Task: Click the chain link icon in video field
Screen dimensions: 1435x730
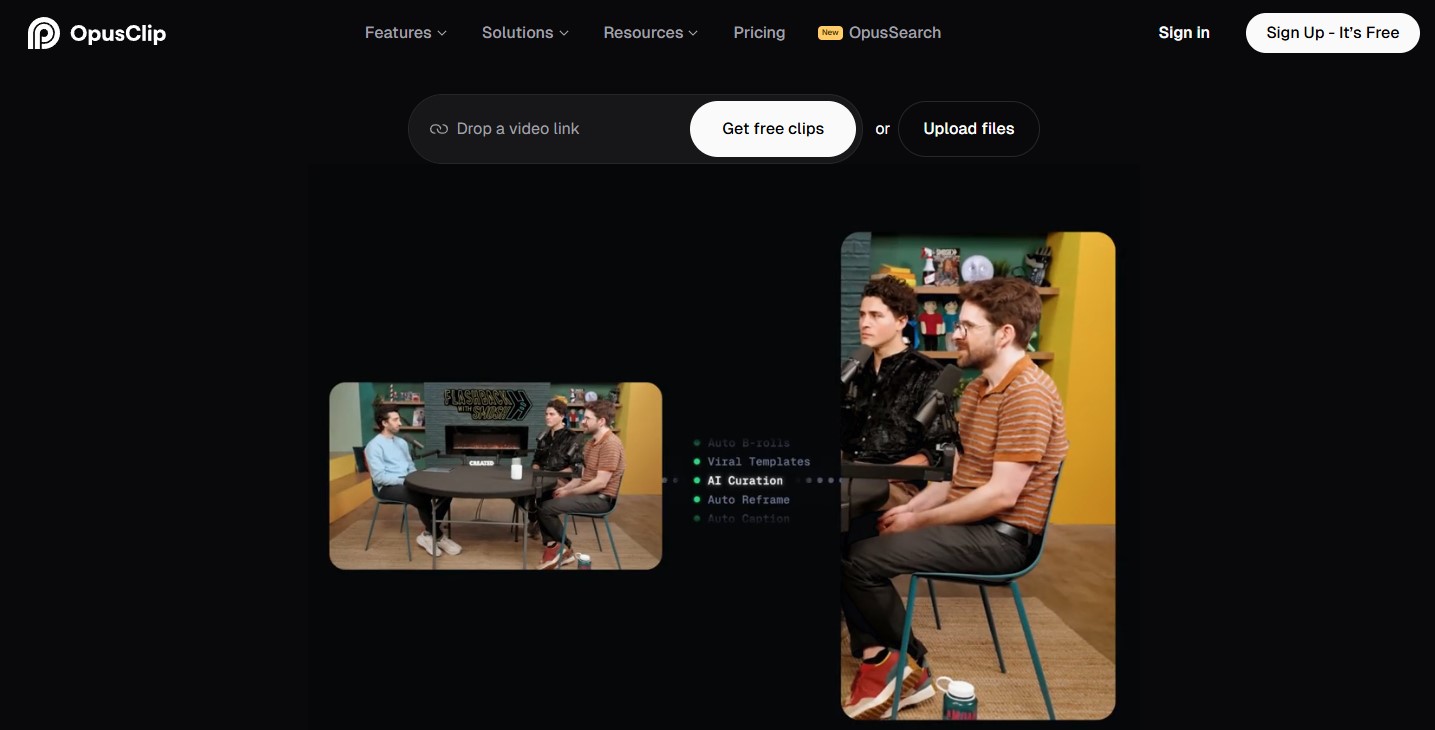Action: point(438,129)
